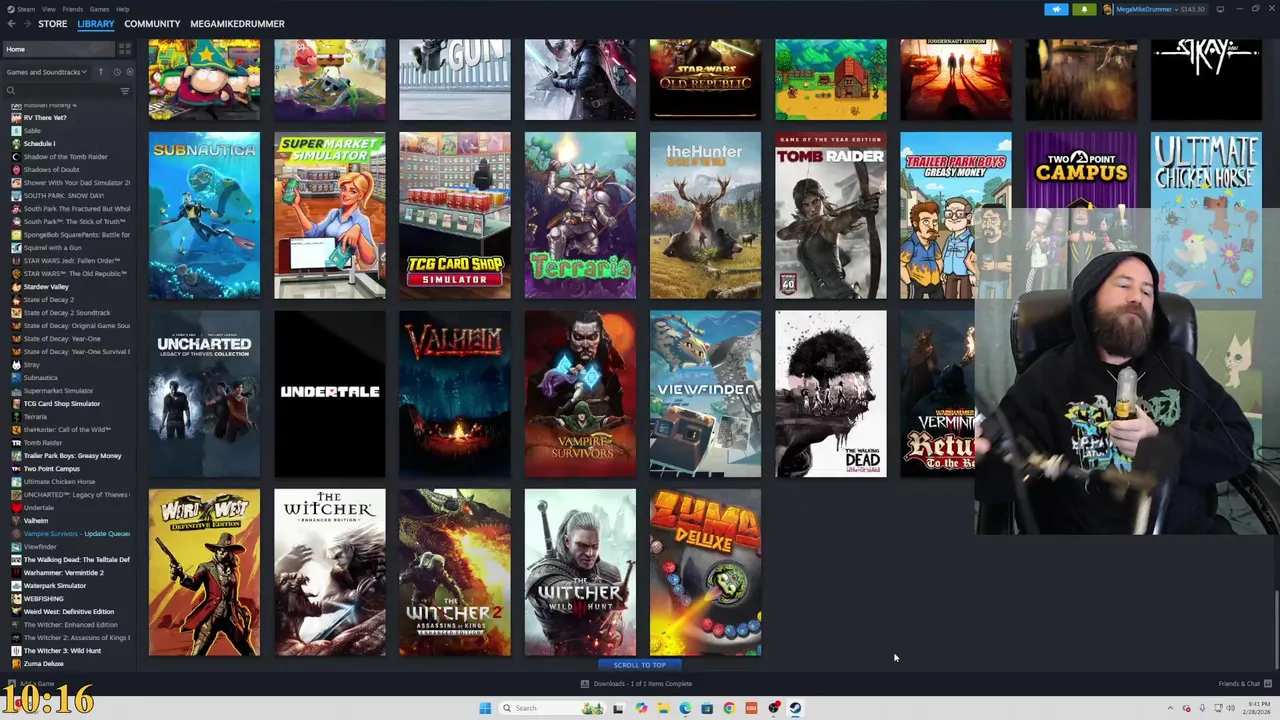Open the advanced filter options icon
1280x720 pixels.
click(x=125, y=91)
